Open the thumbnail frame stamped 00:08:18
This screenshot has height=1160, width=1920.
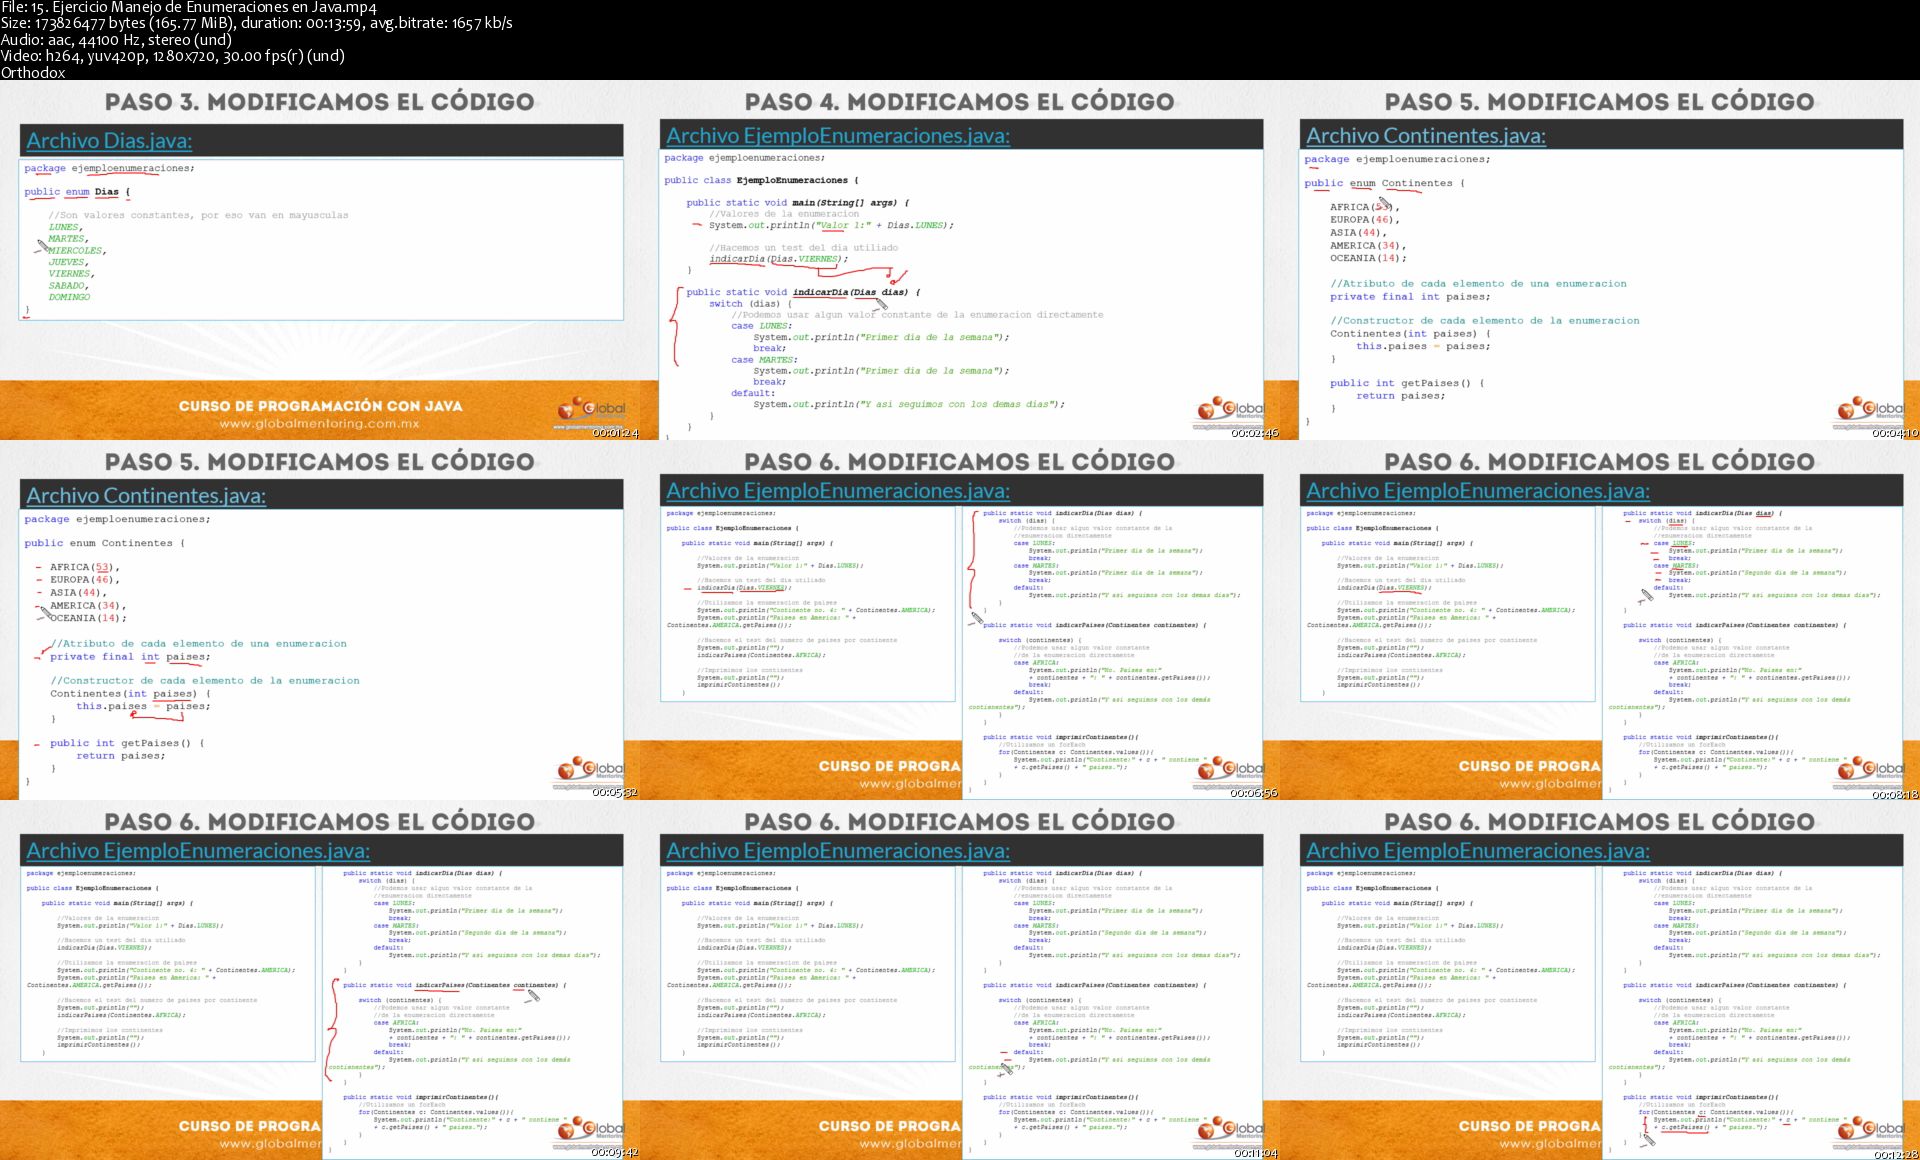click(x=1600, y=620)
